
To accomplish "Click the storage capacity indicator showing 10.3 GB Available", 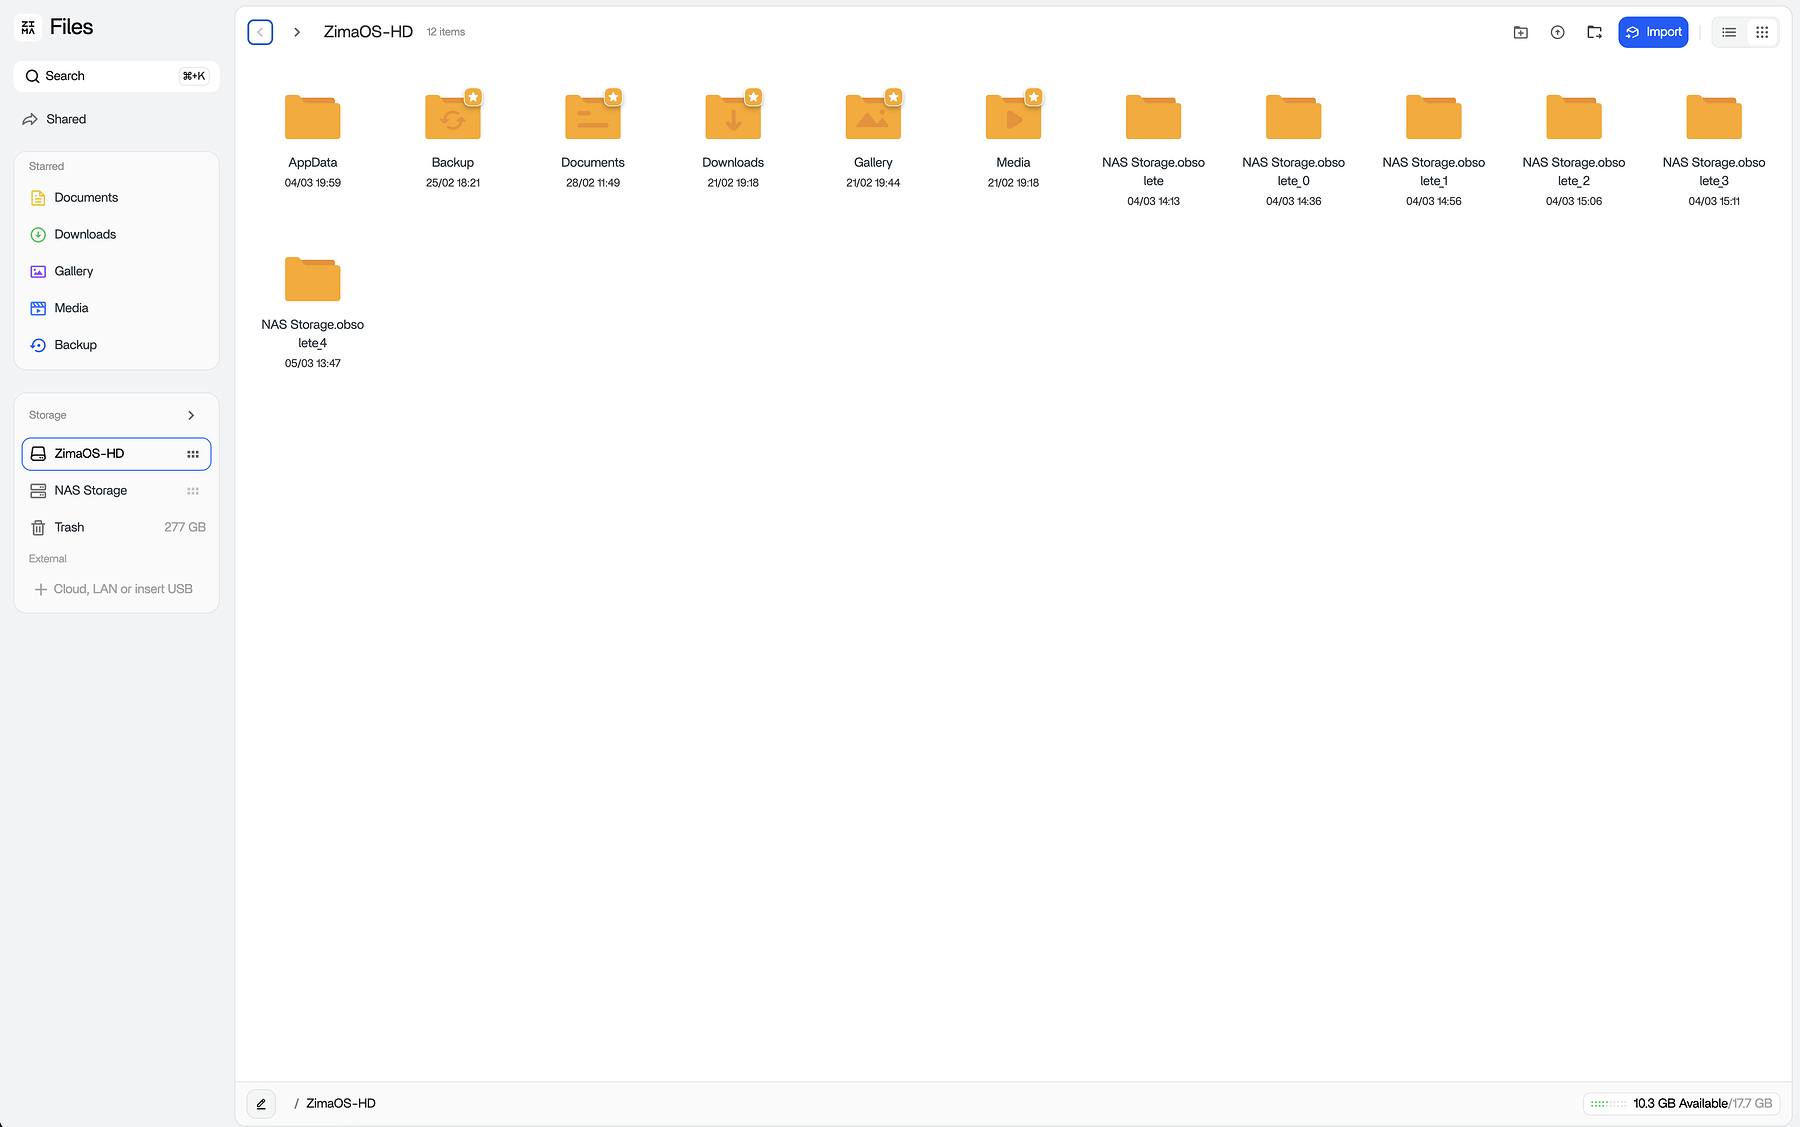I will [1681, 1103].
